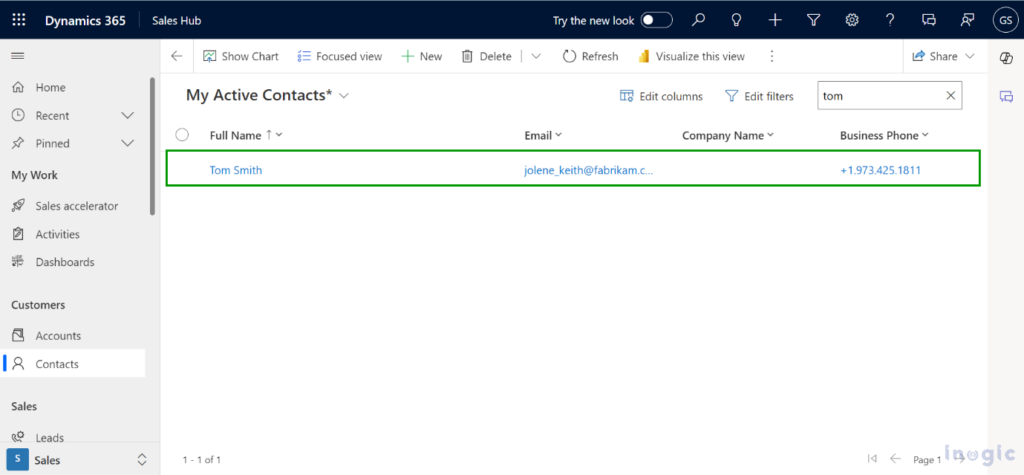Click the Pinned pin icon

[x=18, y=144]
